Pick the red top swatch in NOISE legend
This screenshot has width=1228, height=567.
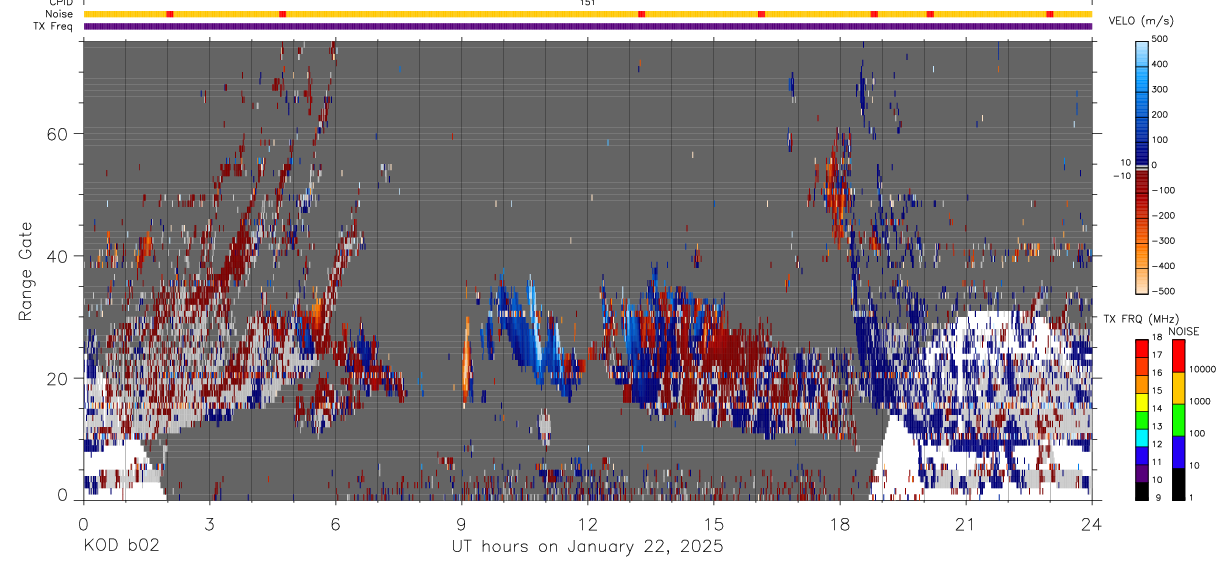pos(1177,355)
